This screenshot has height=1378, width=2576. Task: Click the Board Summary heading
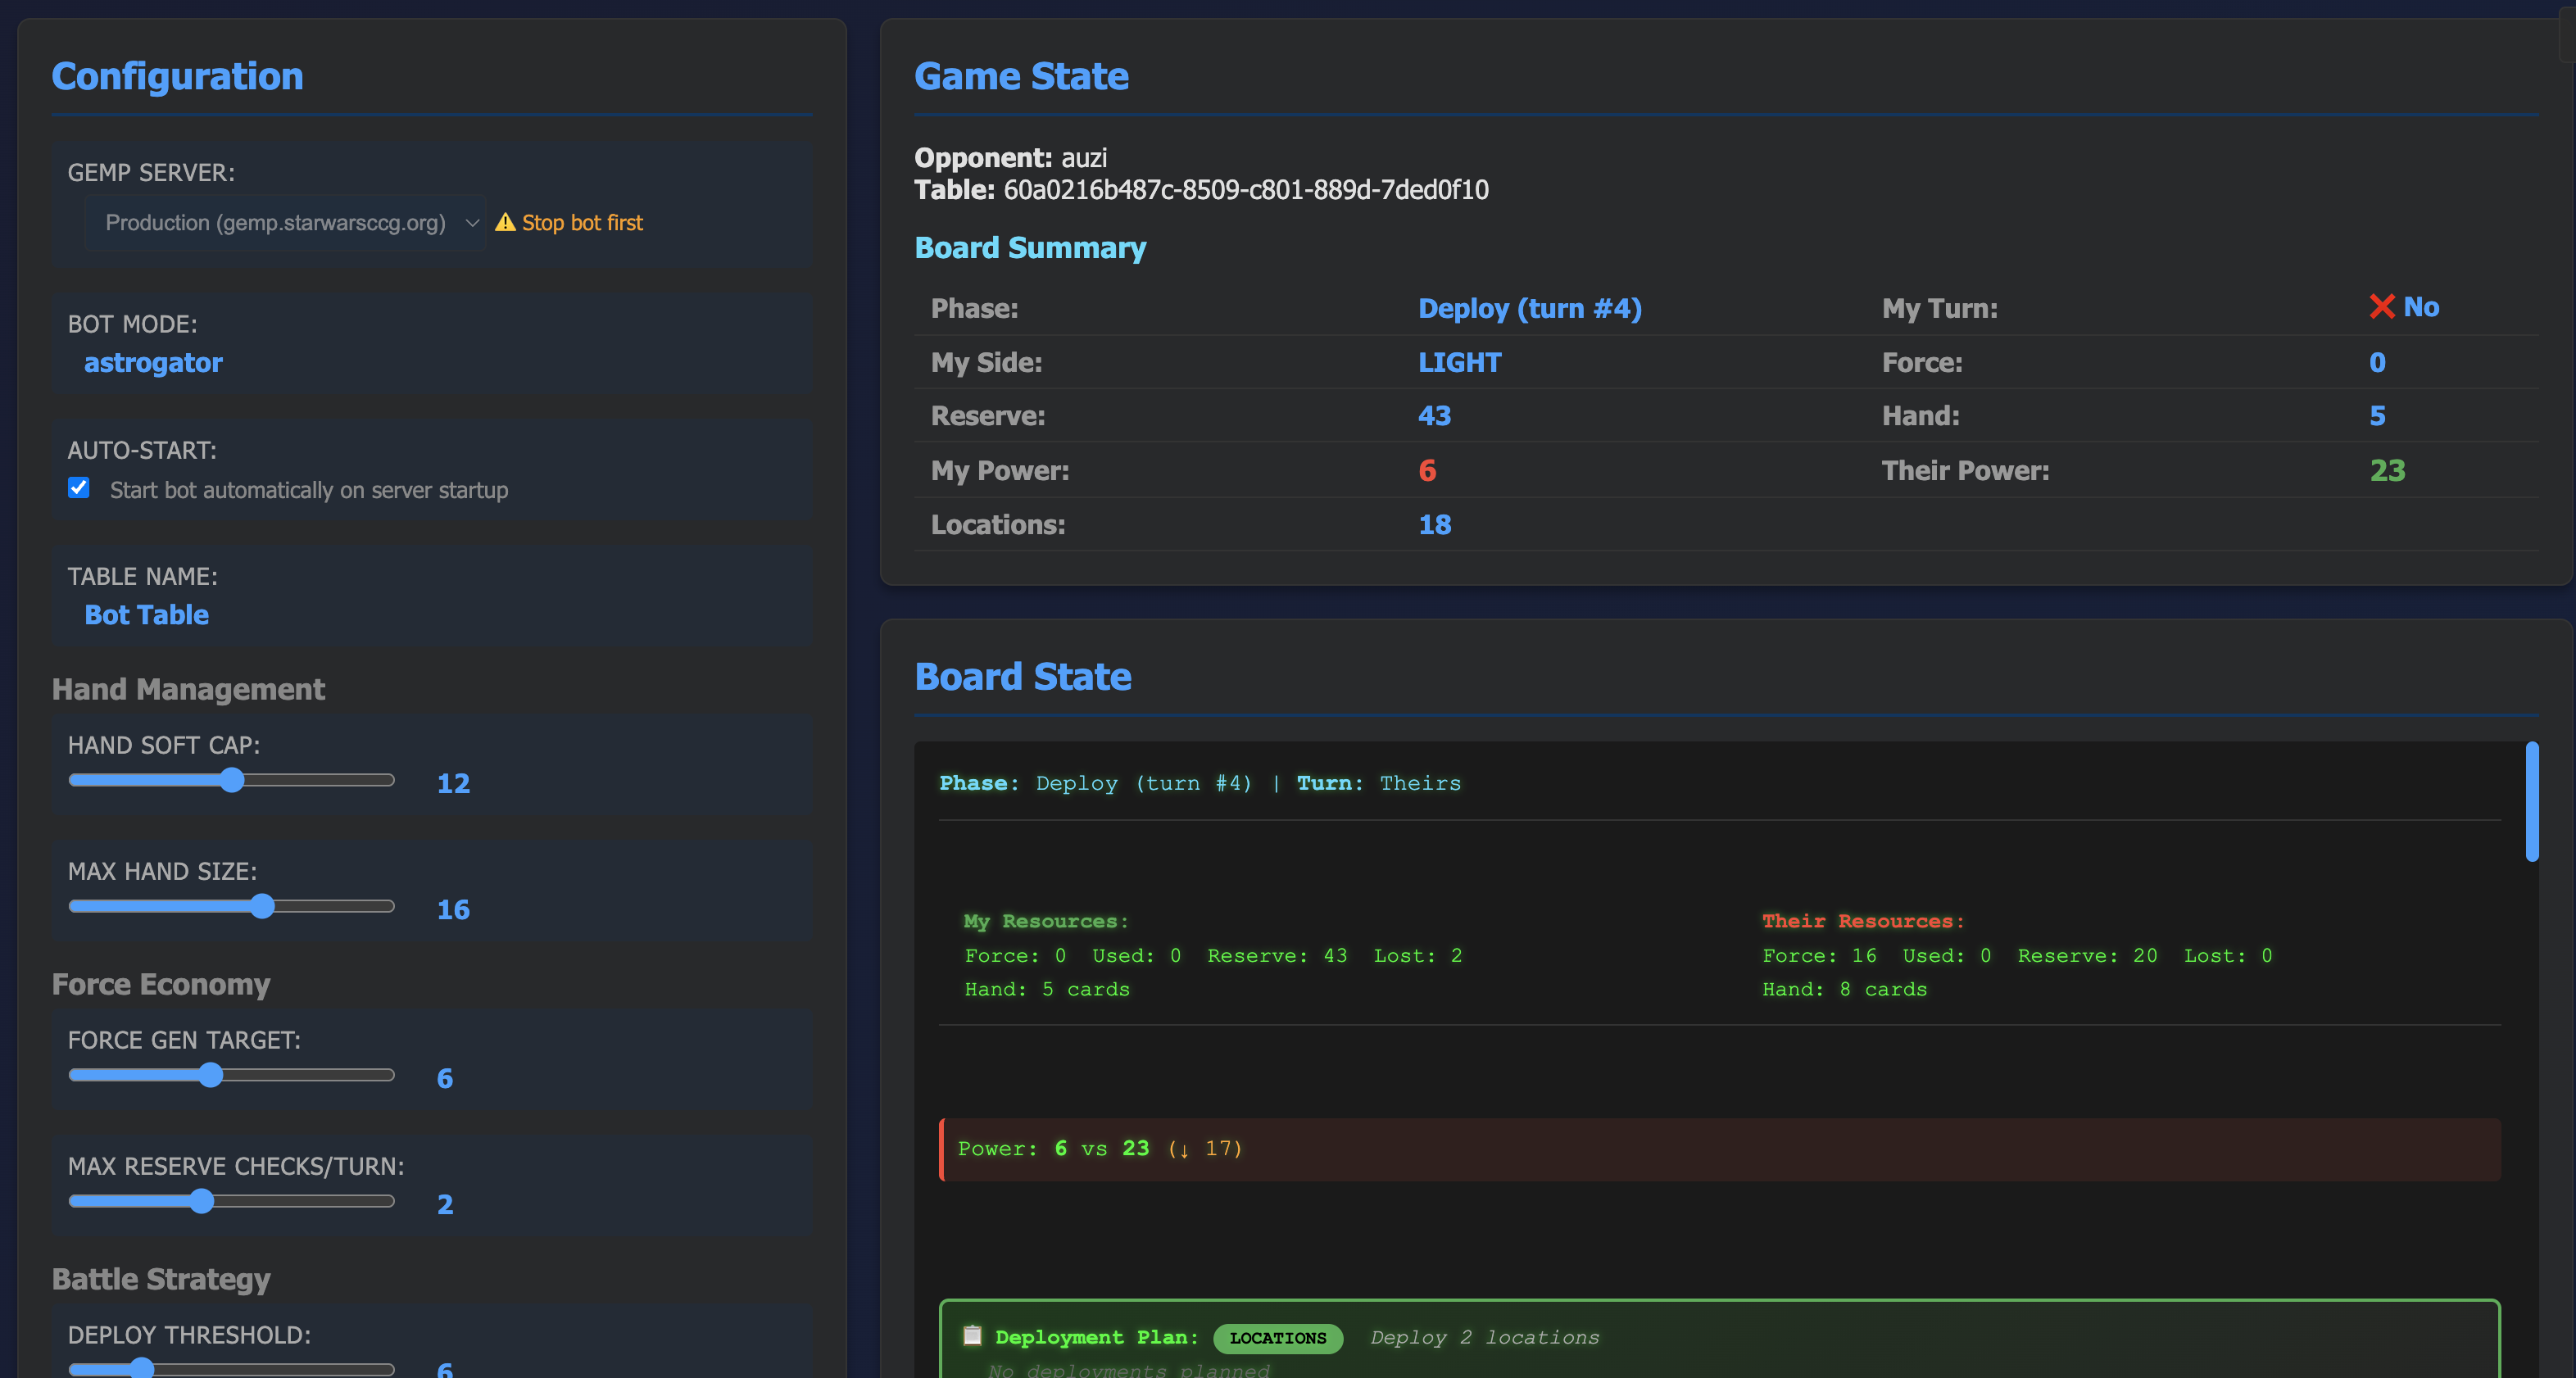click(1030, 248)
